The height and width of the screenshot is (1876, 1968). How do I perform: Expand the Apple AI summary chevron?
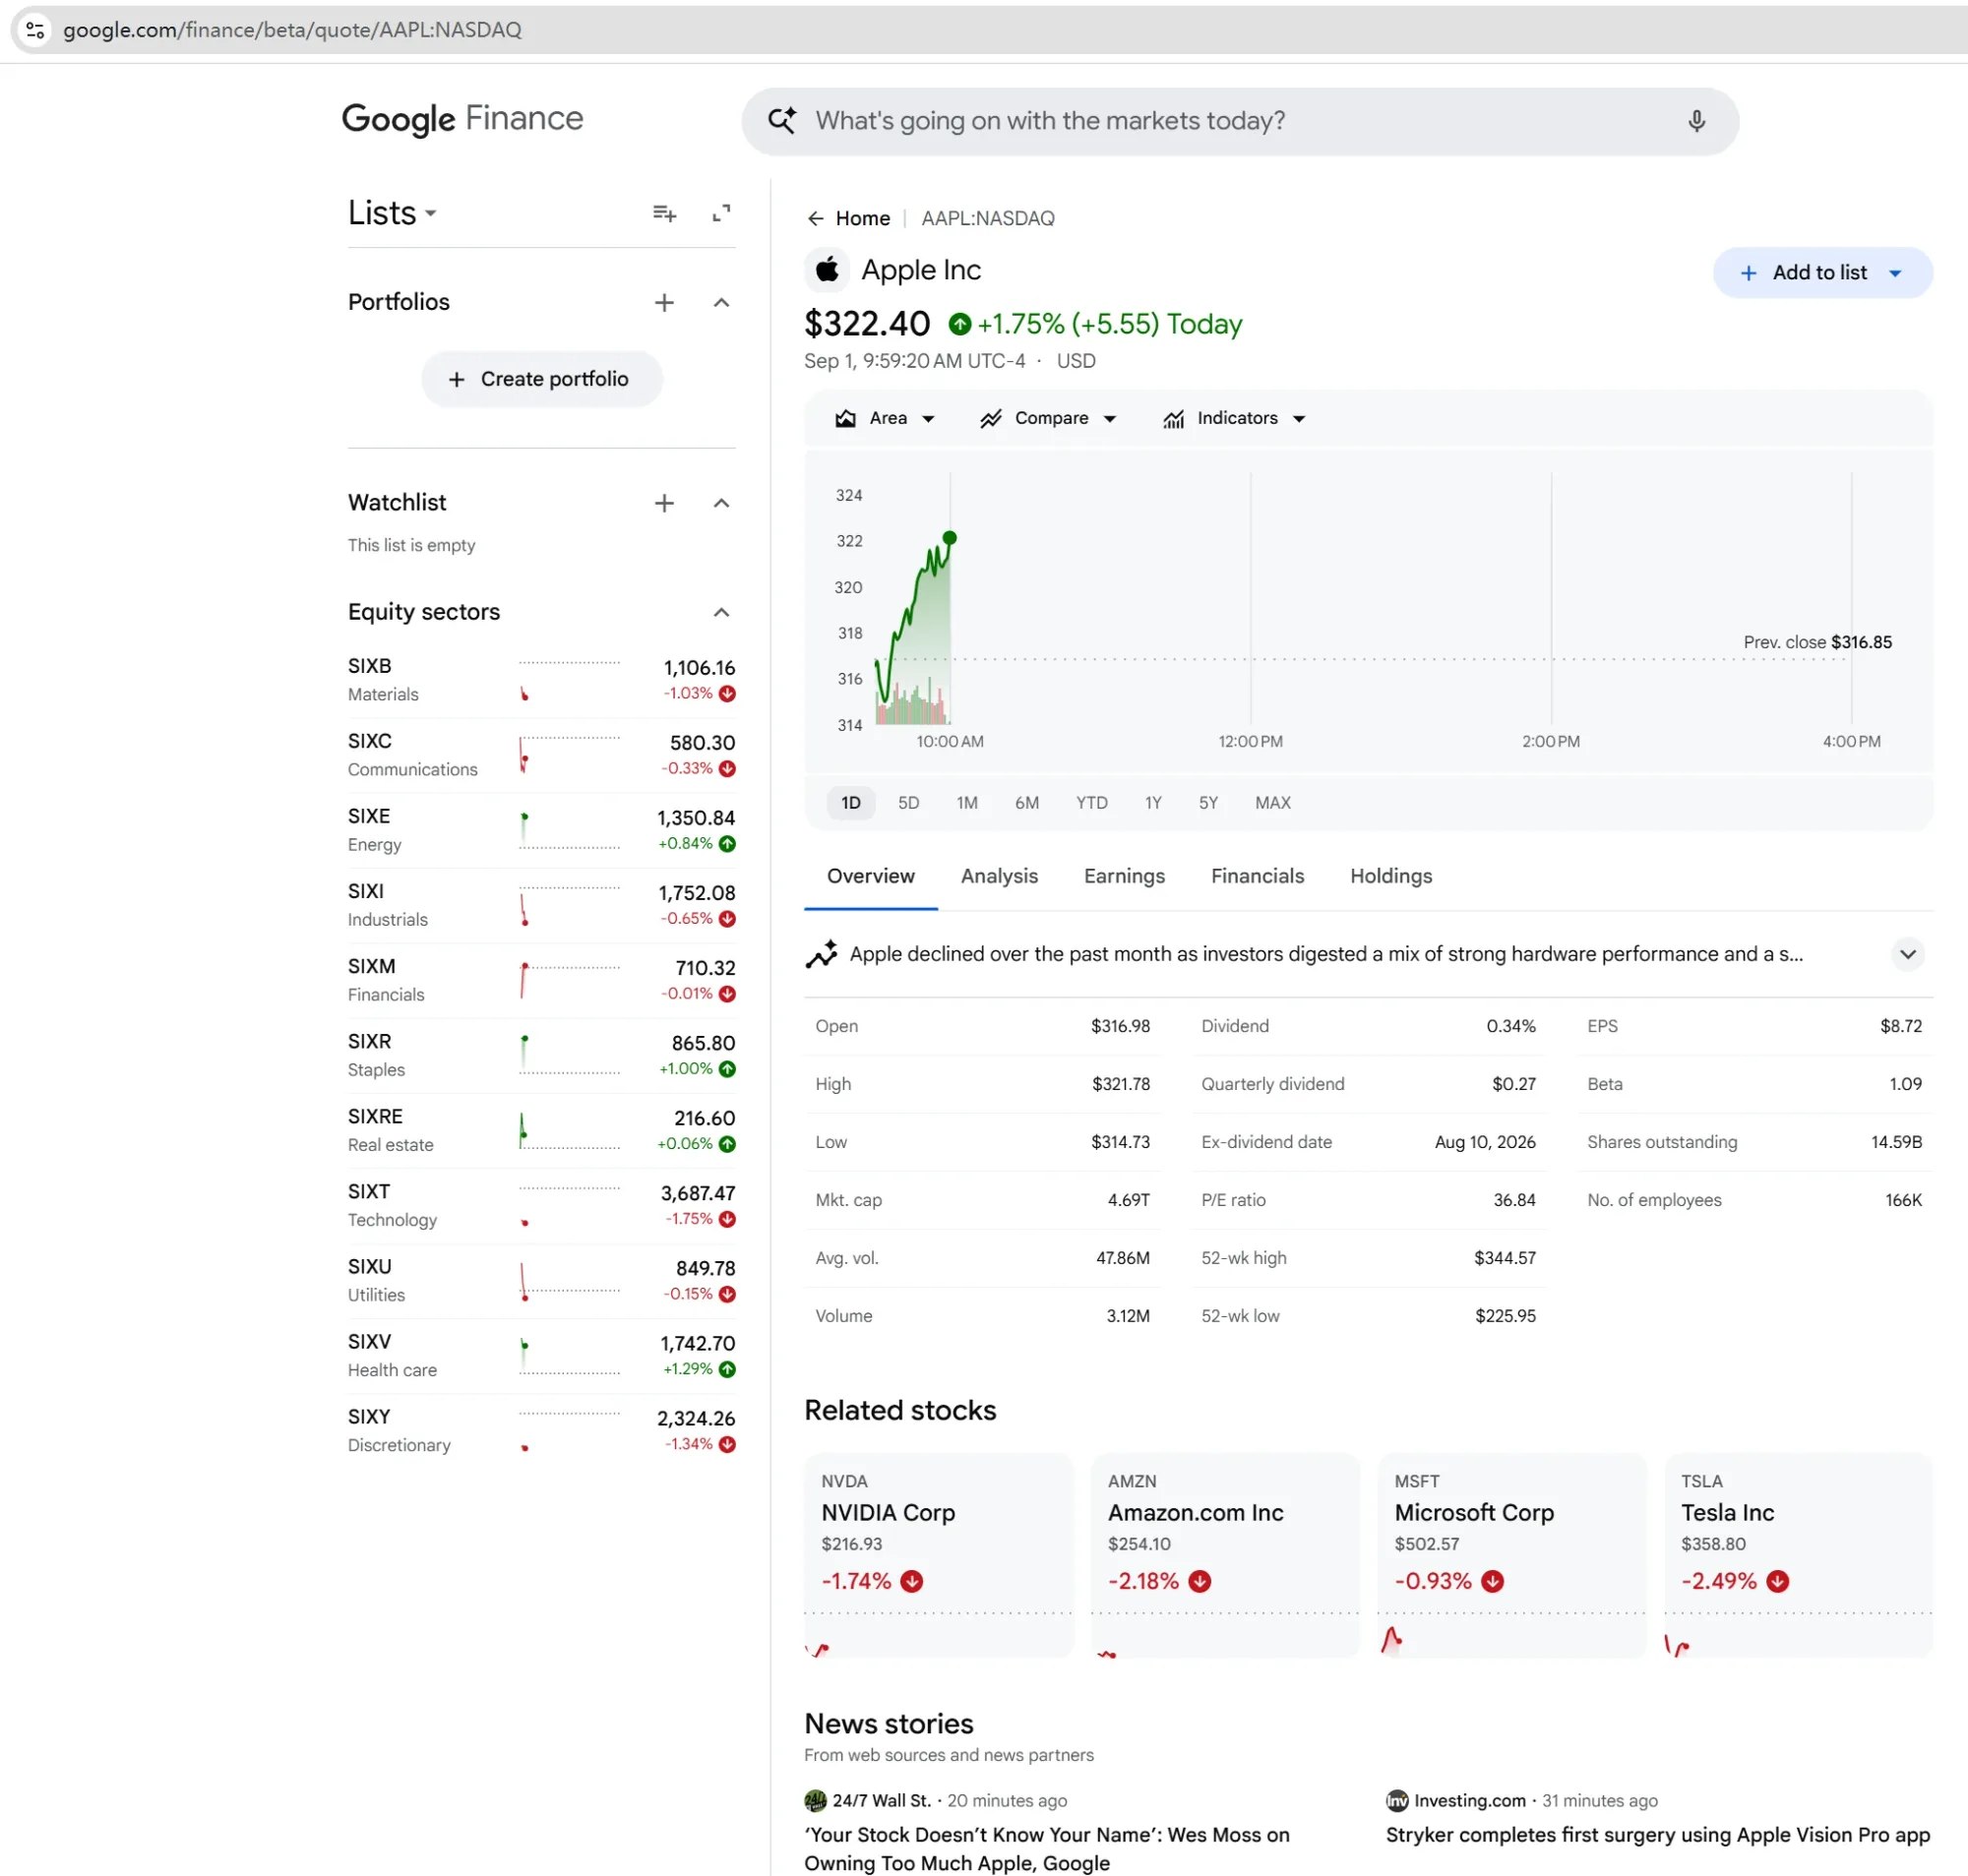click(x=1907, y=954)
